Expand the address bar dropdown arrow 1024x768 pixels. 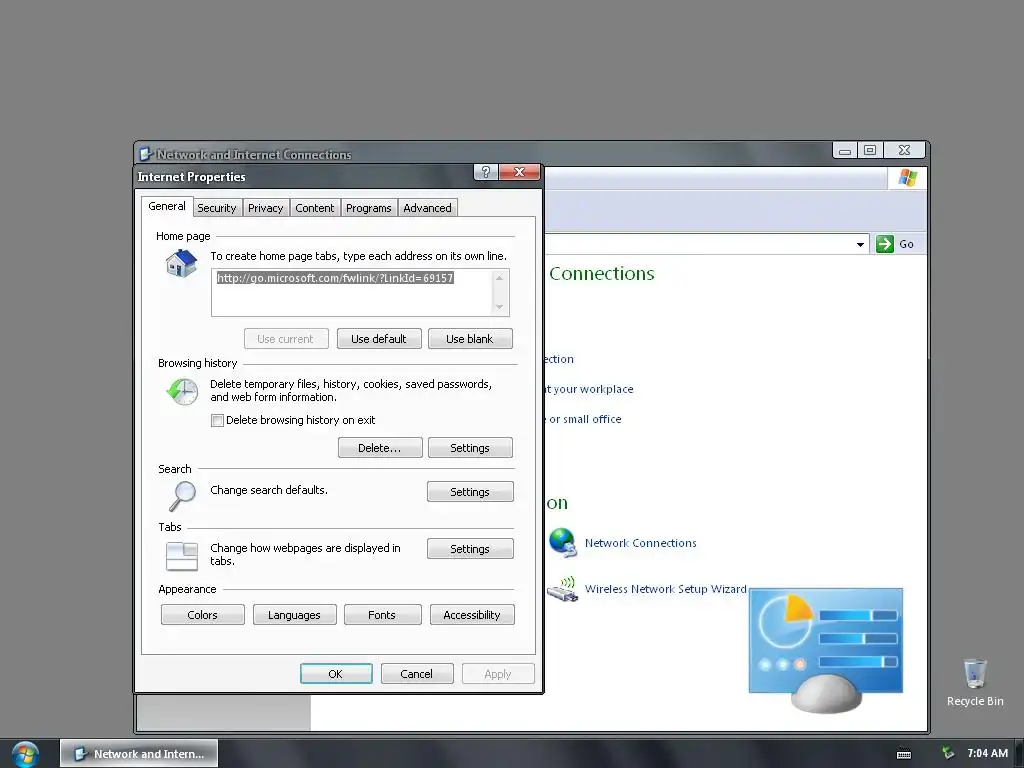pos(860,244)
